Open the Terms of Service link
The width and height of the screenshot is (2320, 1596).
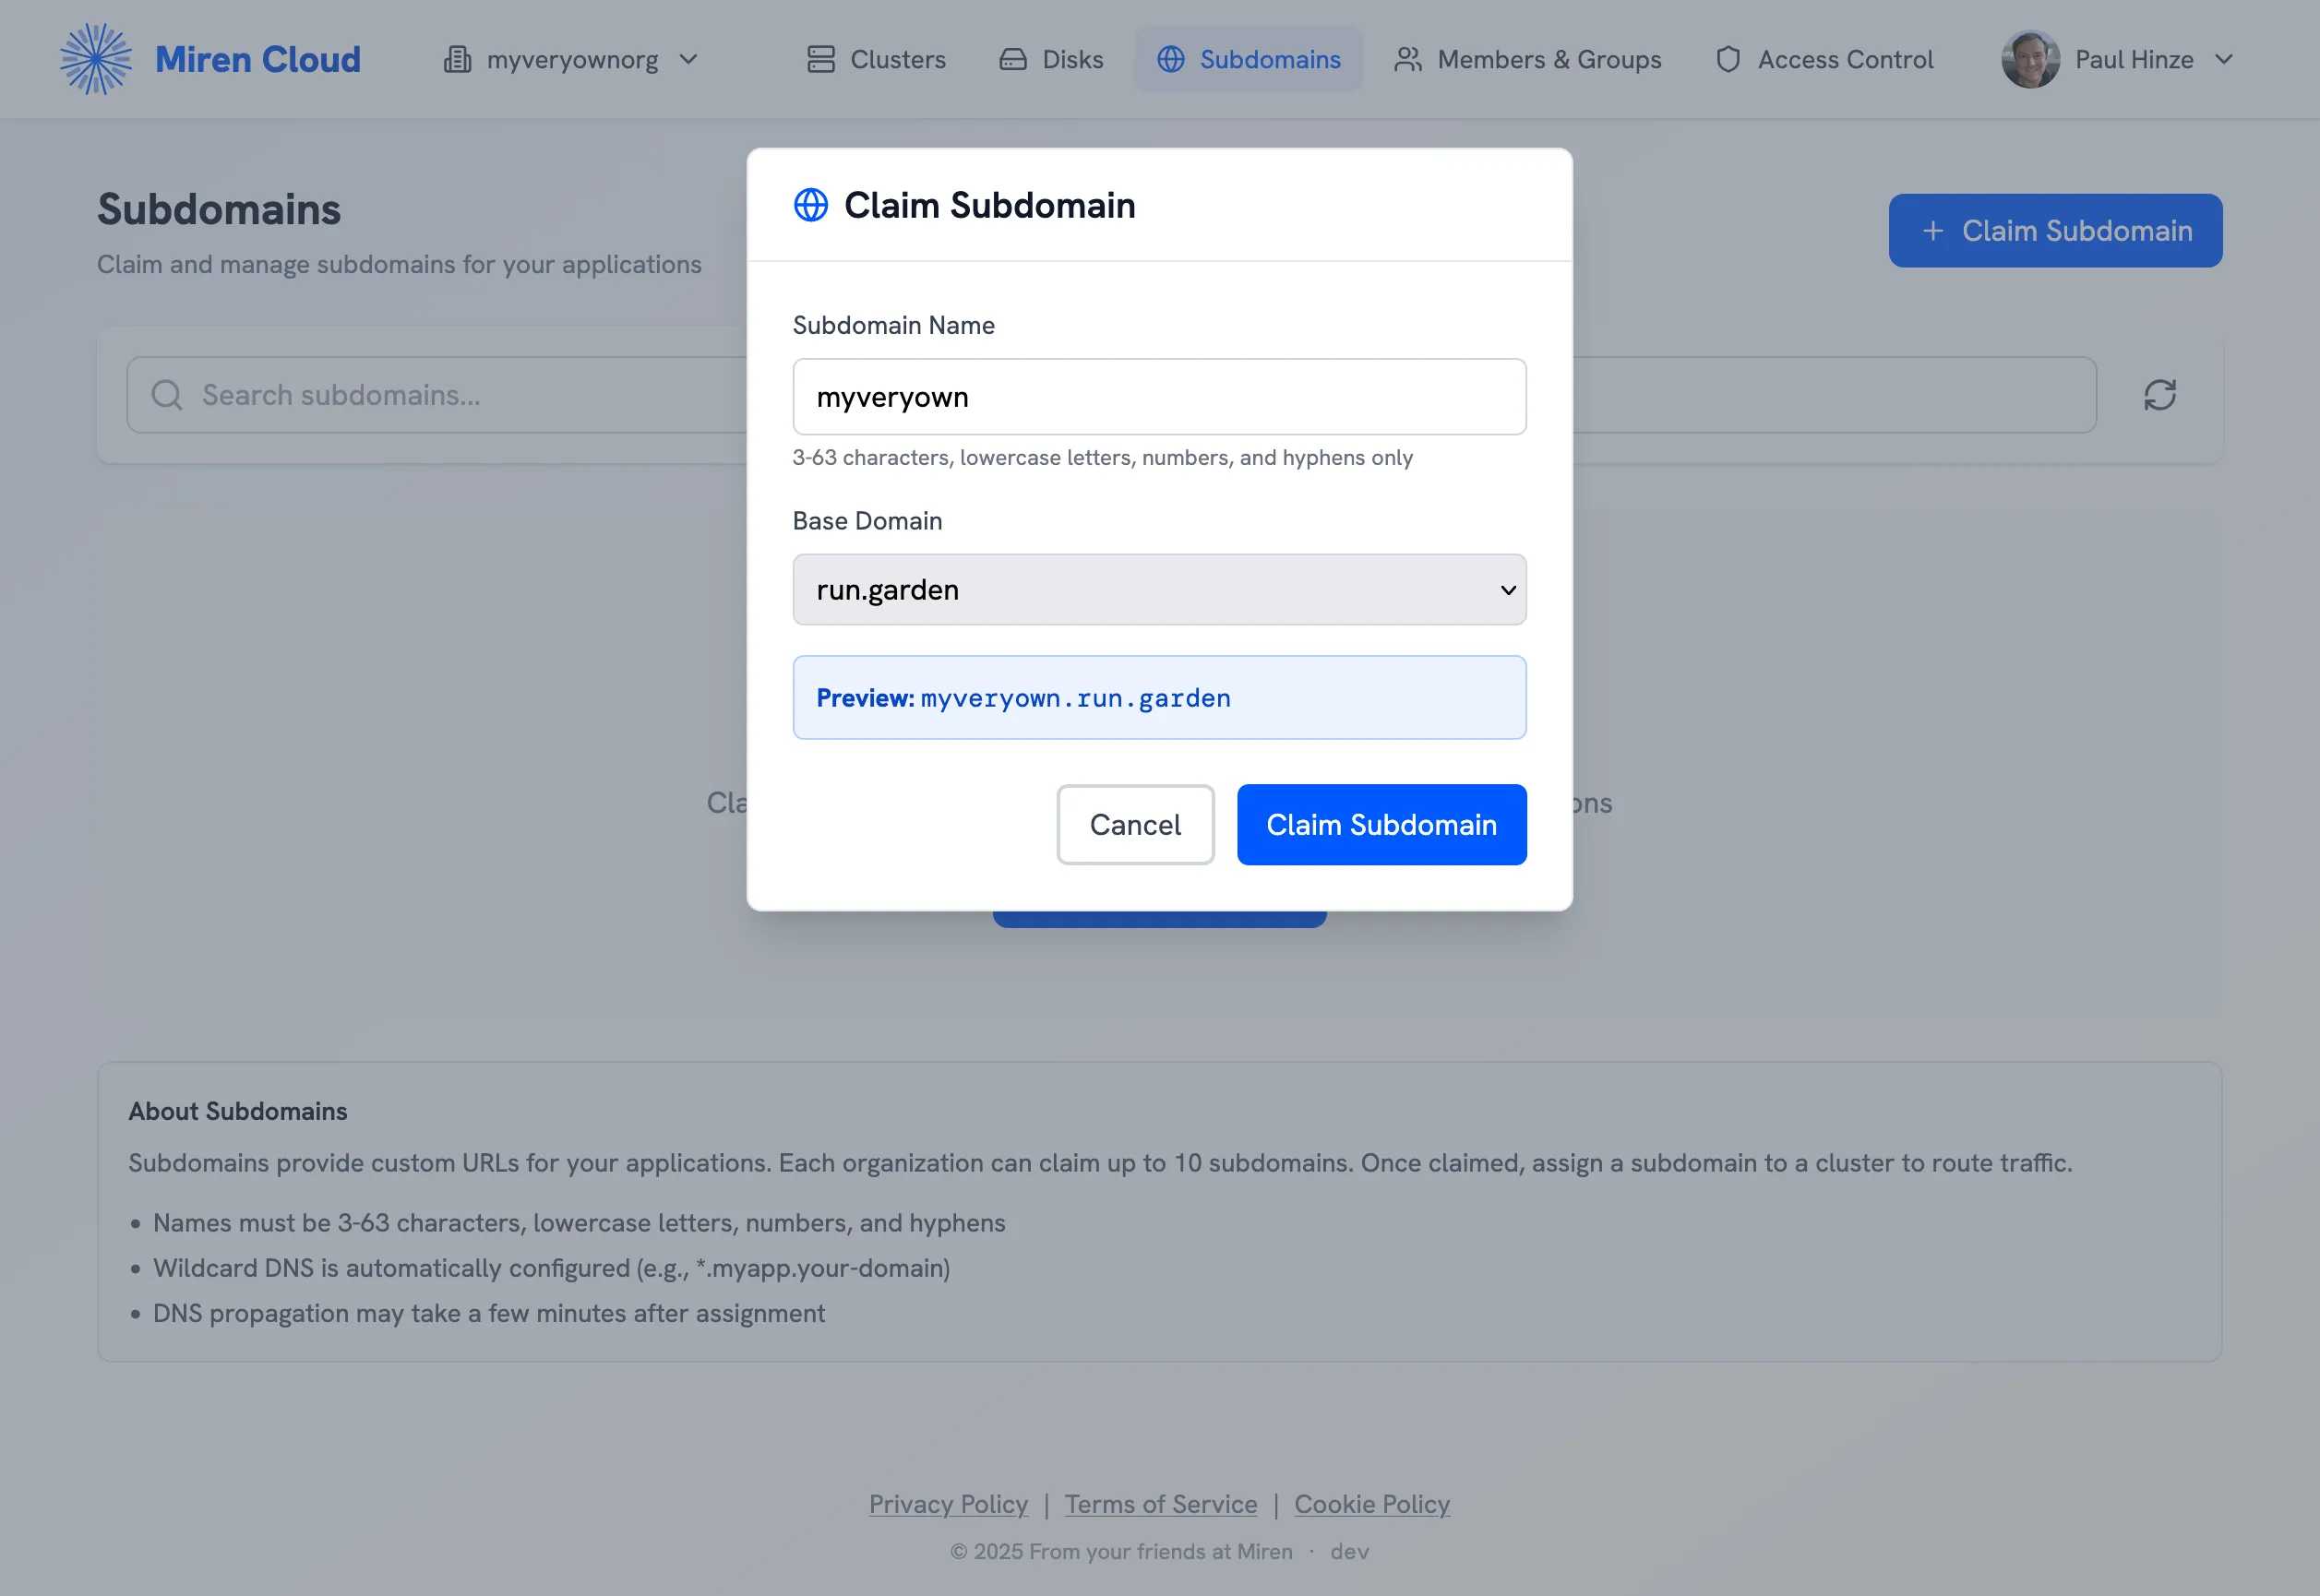coord(1160,1504)
